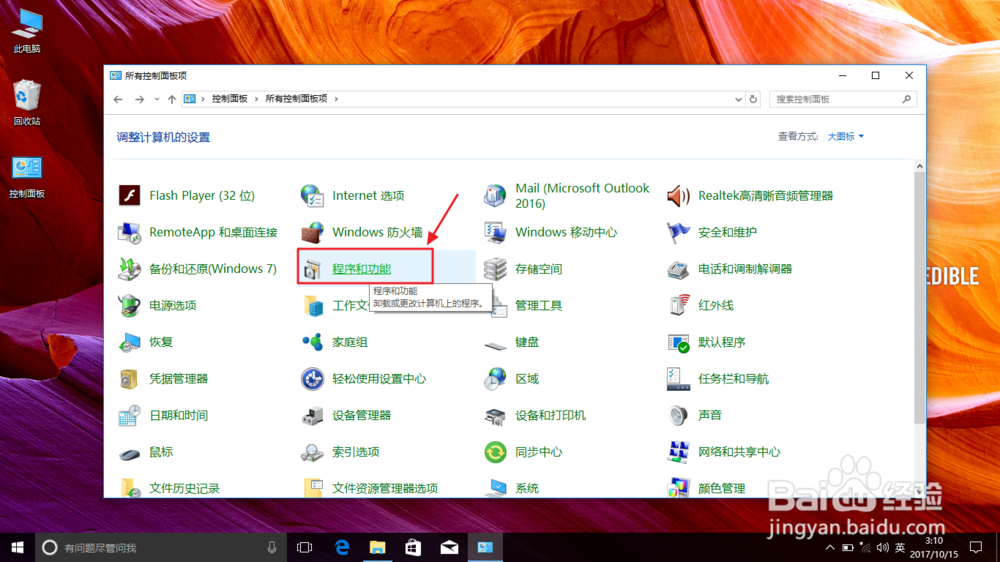Open the 索引选项 icon
Screen dimensions: 1000x562
[312, 452]
